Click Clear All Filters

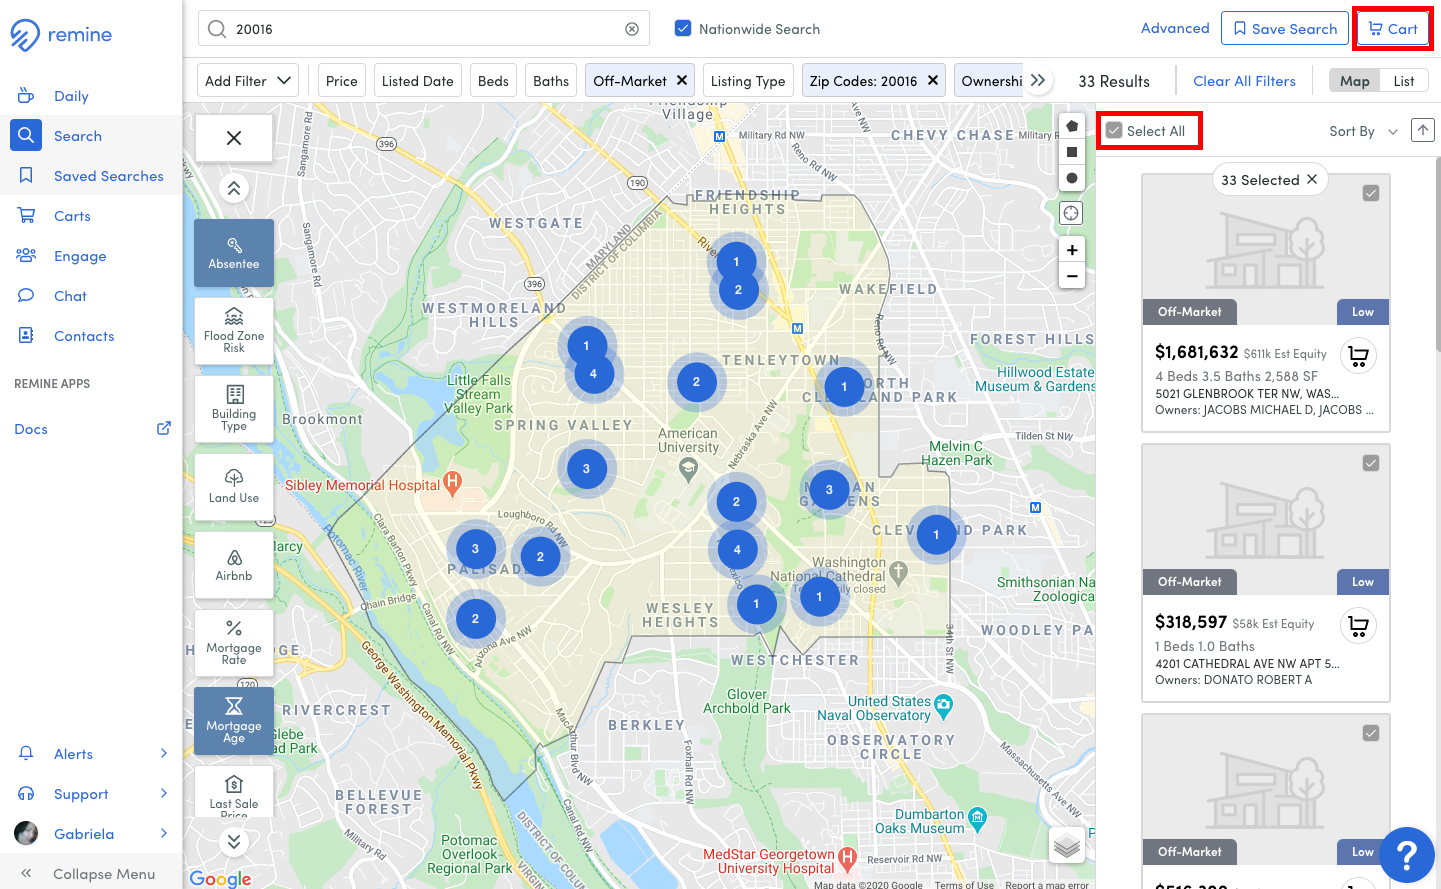coord(1244,81)
